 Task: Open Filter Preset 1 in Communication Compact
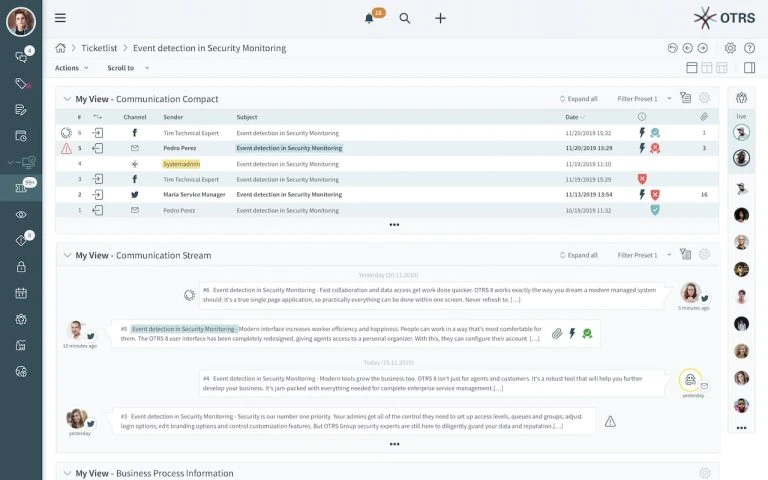click(644, 99)
